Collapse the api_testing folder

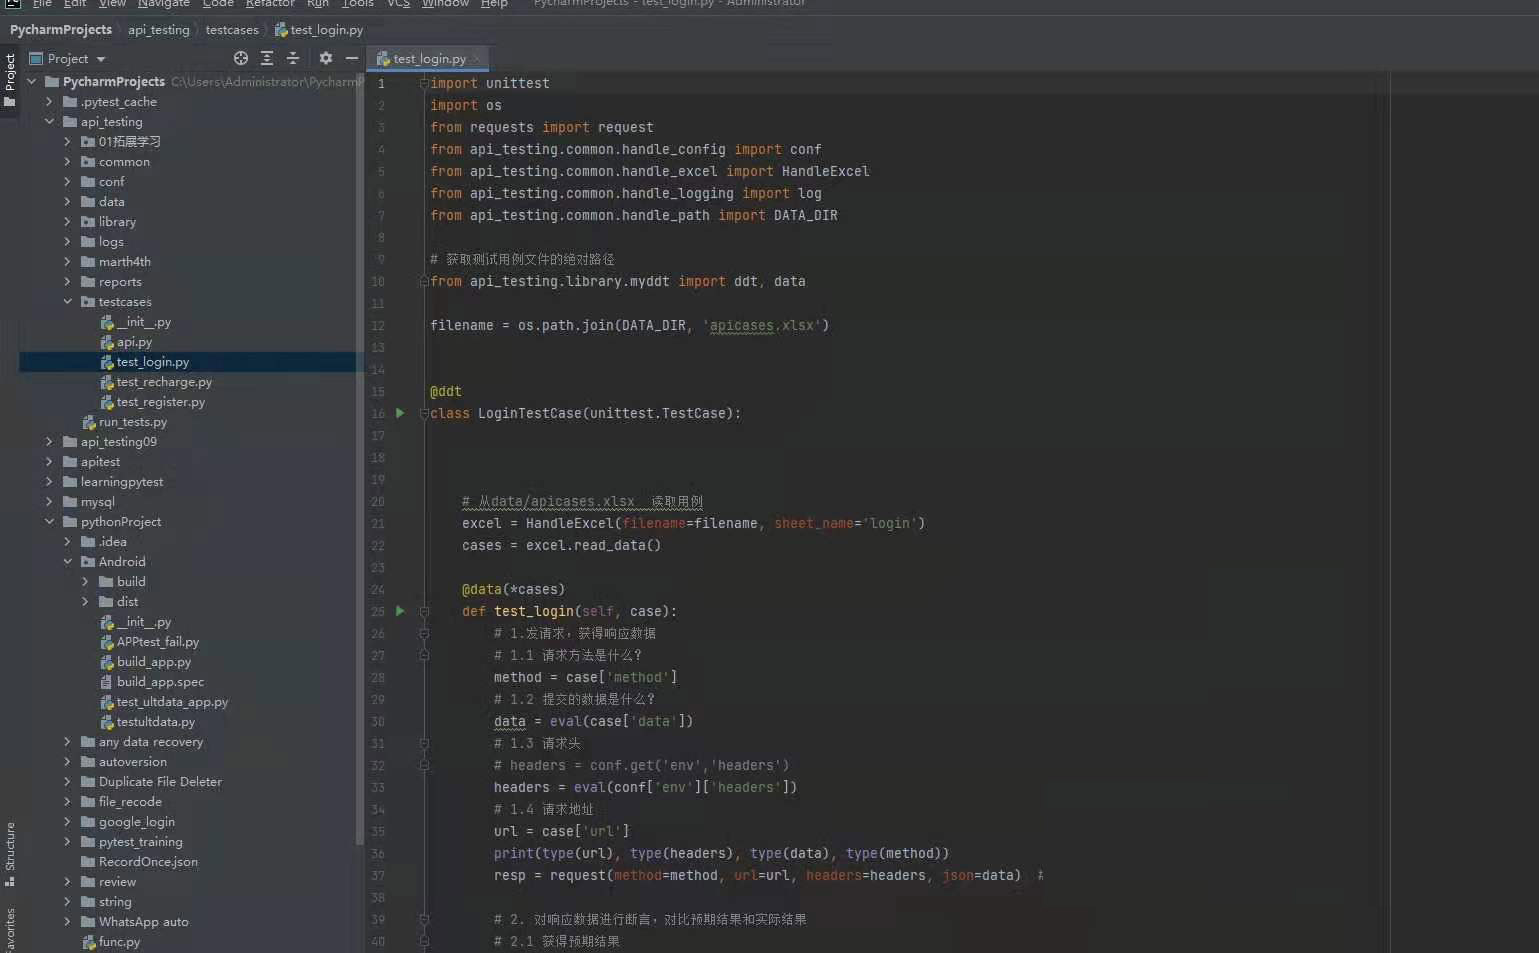click(49, 121)
